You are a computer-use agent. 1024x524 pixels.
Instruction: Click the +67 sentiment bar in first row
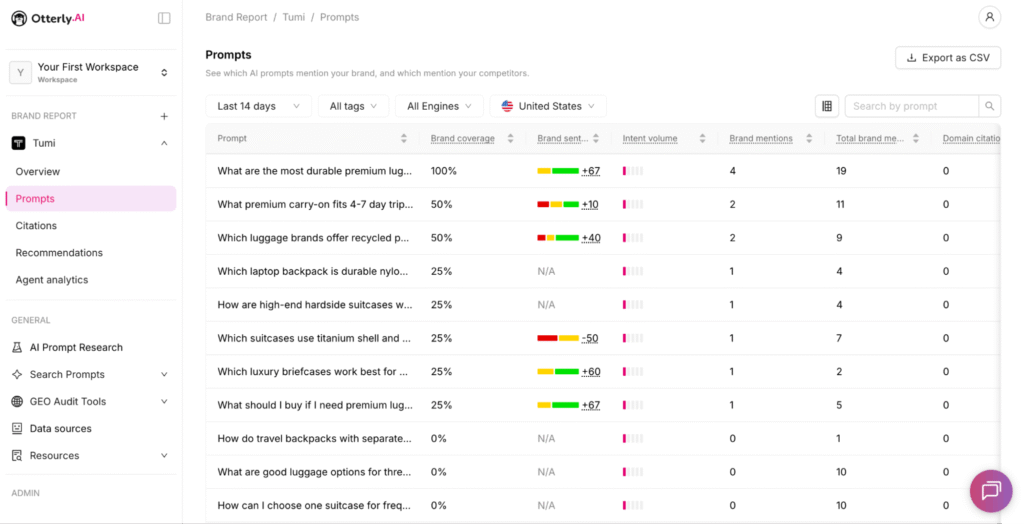pos(558,171)
